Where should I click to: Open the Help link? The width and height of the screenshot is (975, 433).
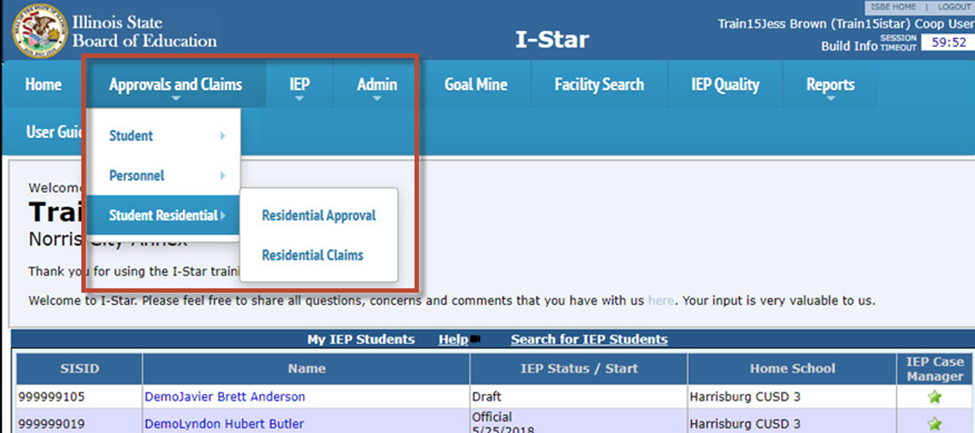coord(453,340)
